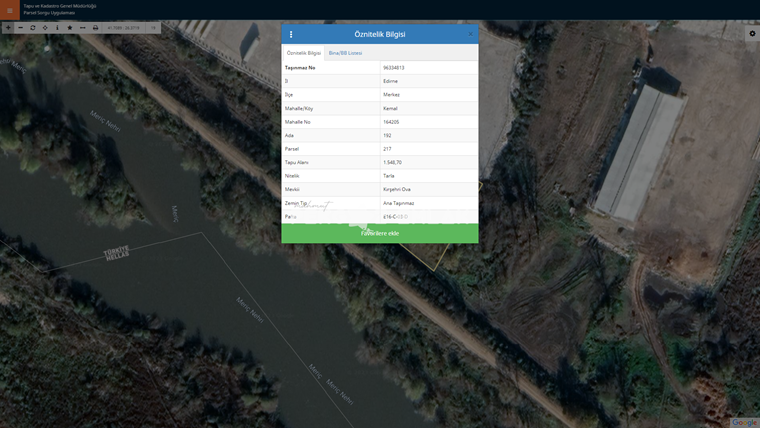Click the Parsel label
This screenshot has width=760, height=428.
point(292,149)
